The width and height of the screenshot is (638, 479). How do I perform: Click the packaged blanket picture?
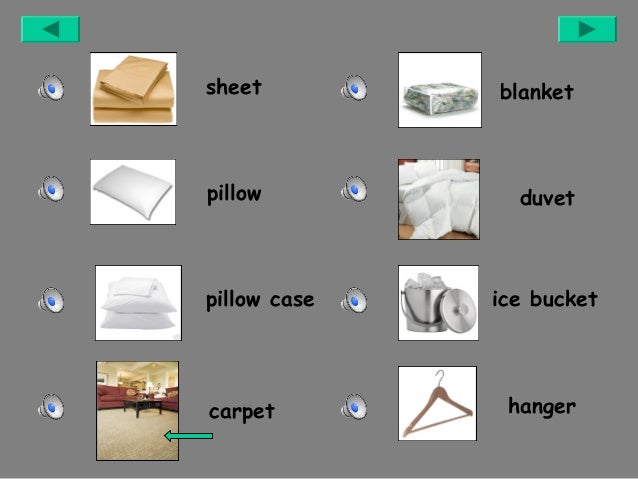point(440,90)
